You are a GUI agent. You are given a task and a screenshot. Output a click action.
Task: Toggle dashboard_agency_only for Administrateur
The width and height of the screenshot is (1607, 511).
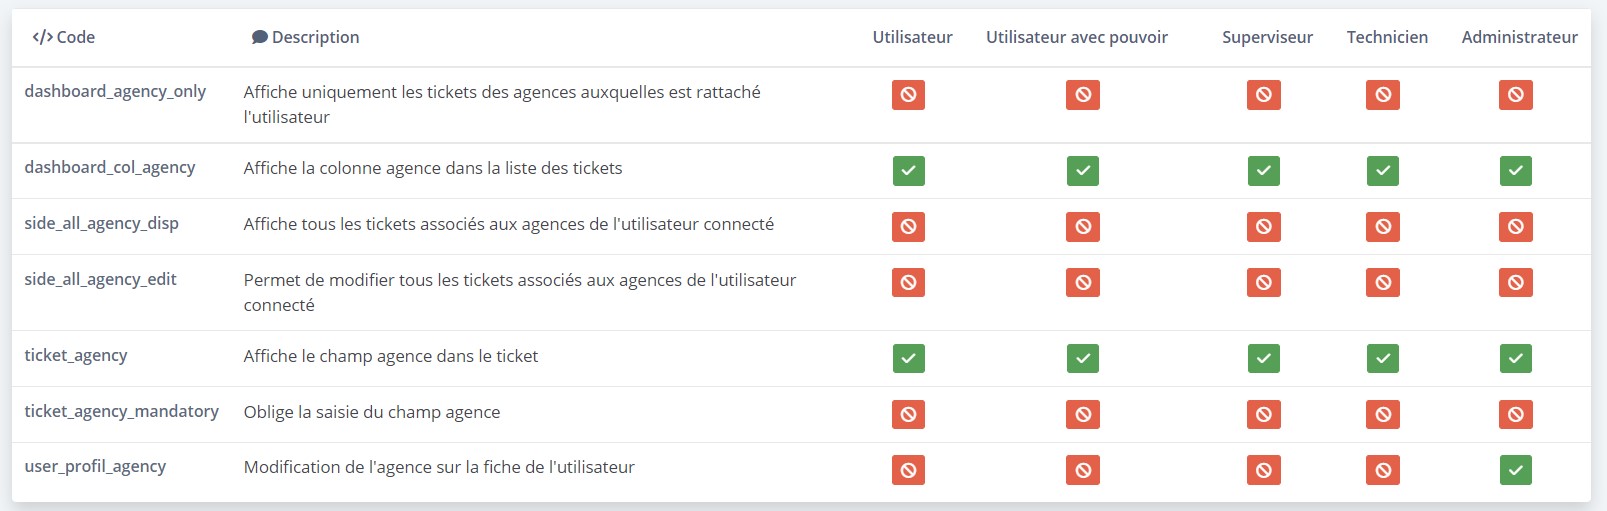coord(1515,95)
